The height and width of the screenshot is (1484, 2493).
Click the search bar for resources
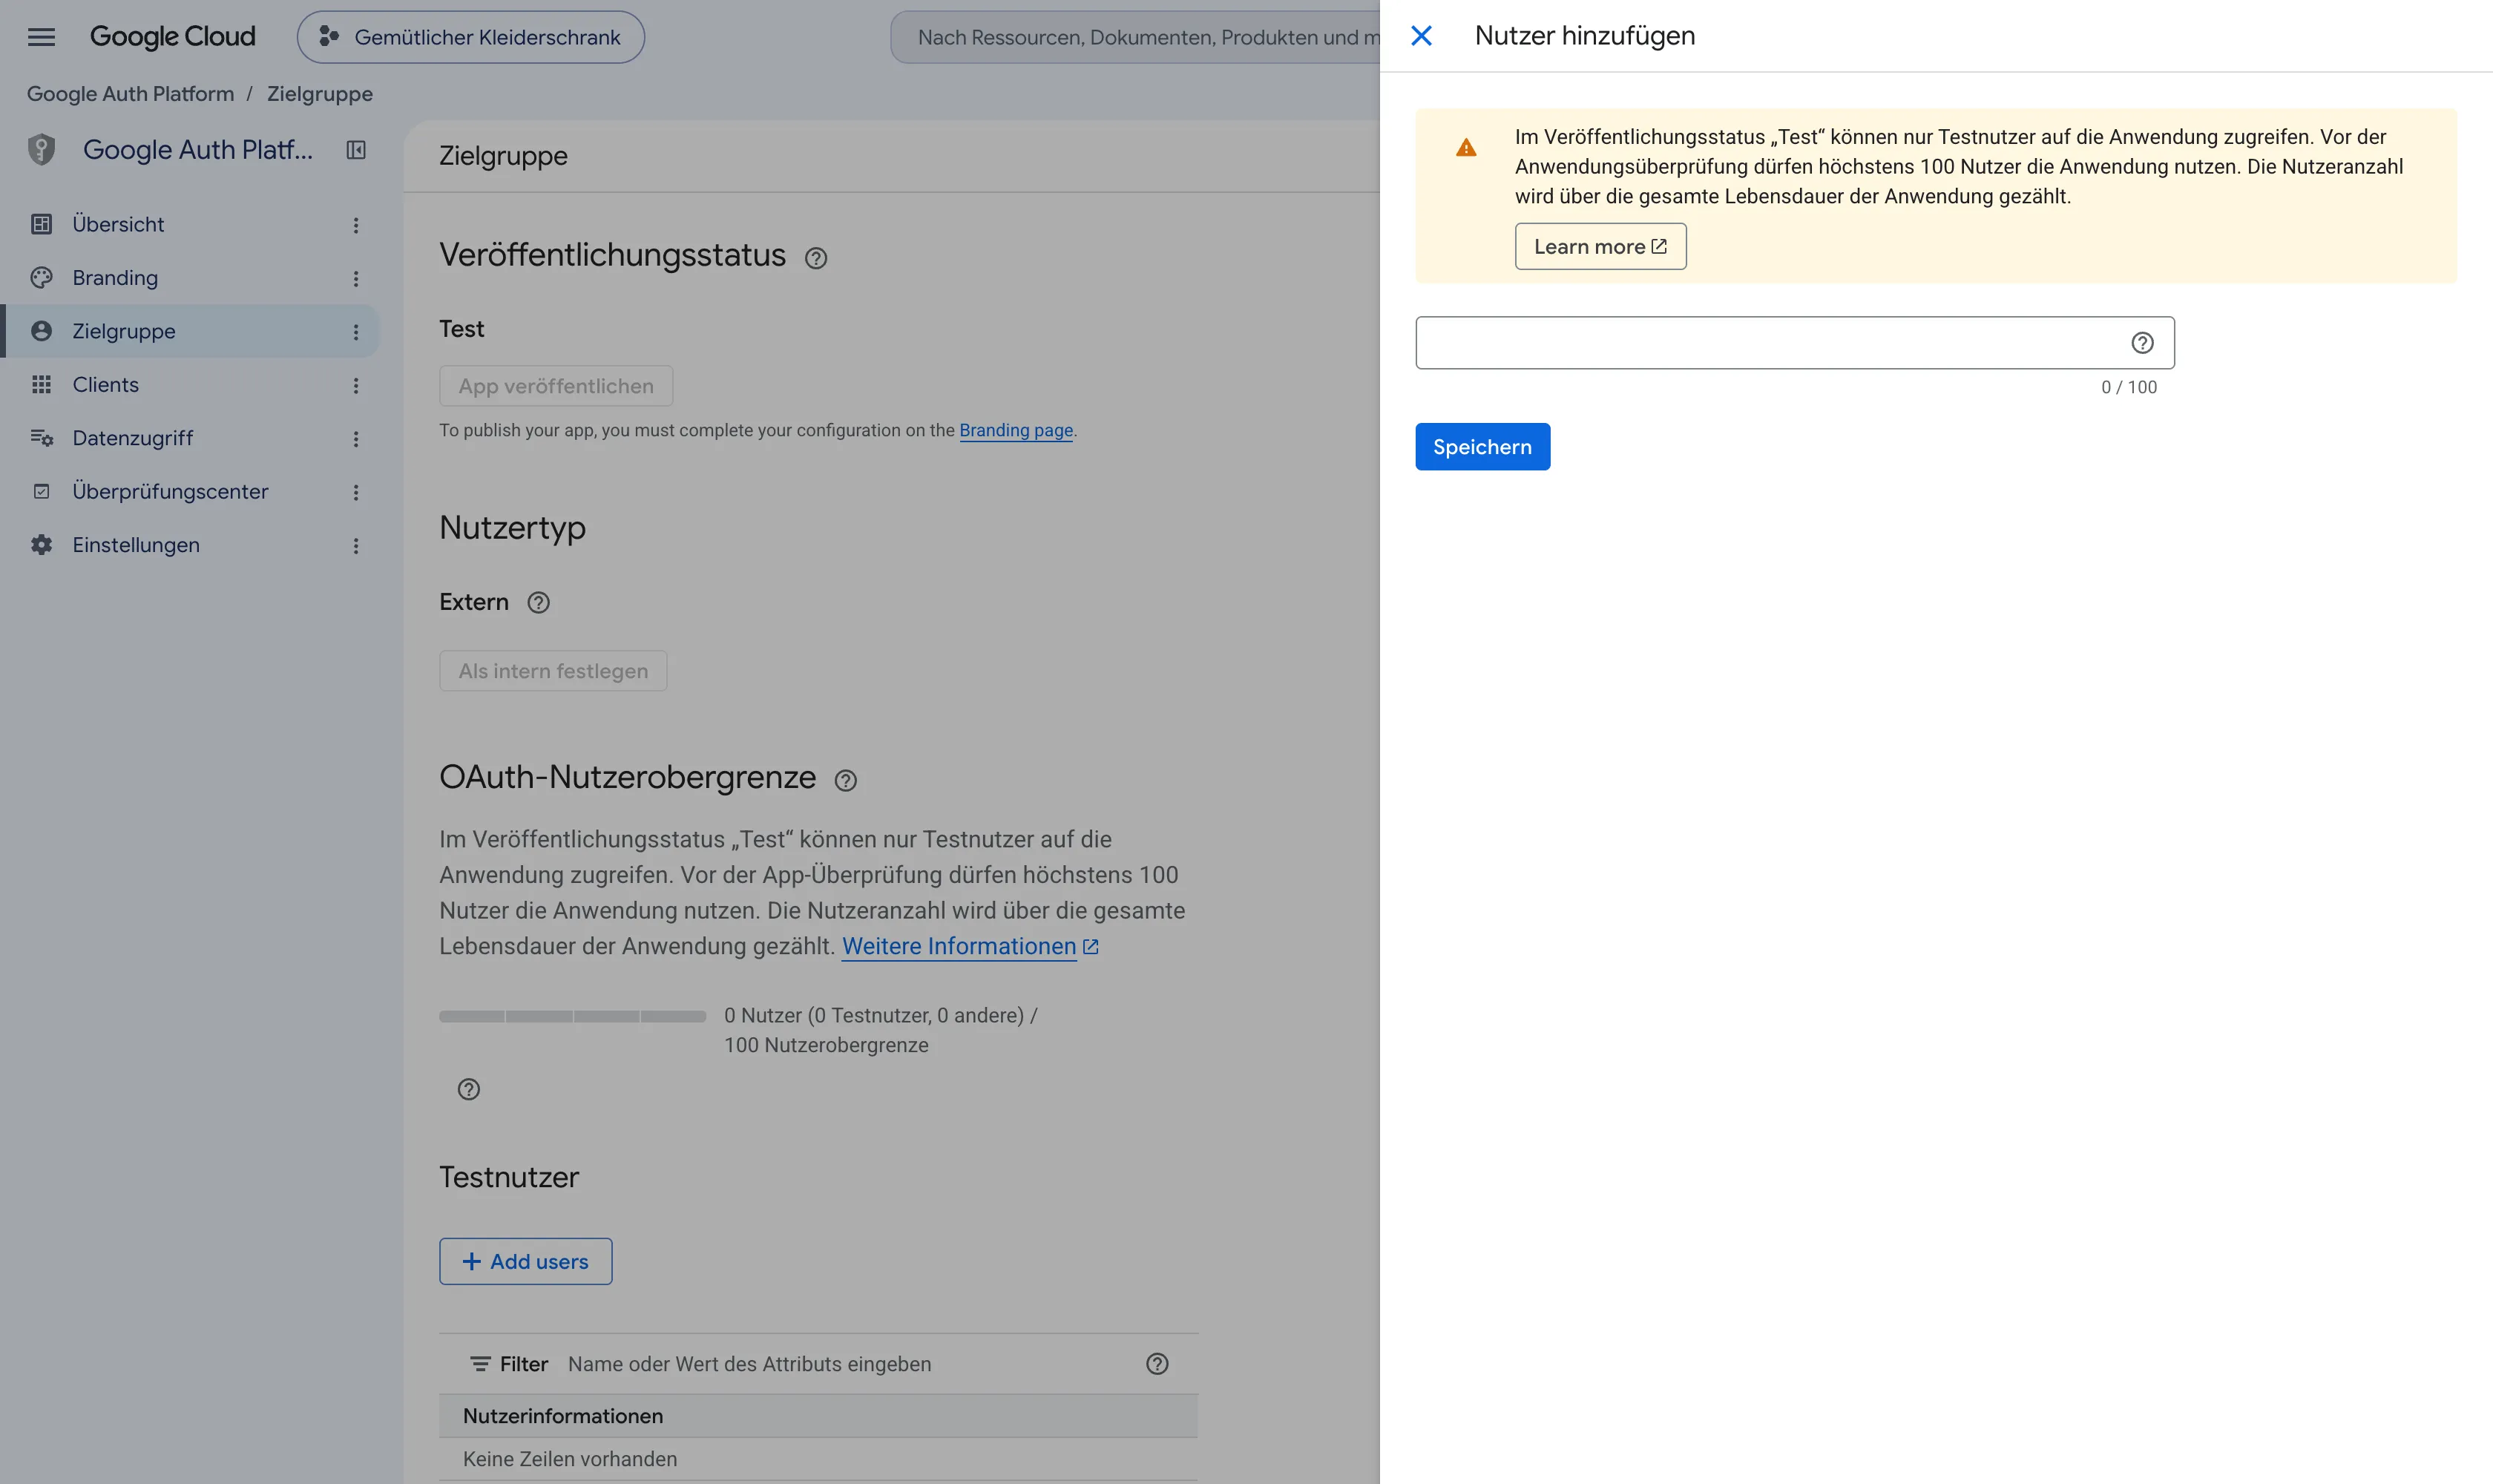pos(1135,37)
